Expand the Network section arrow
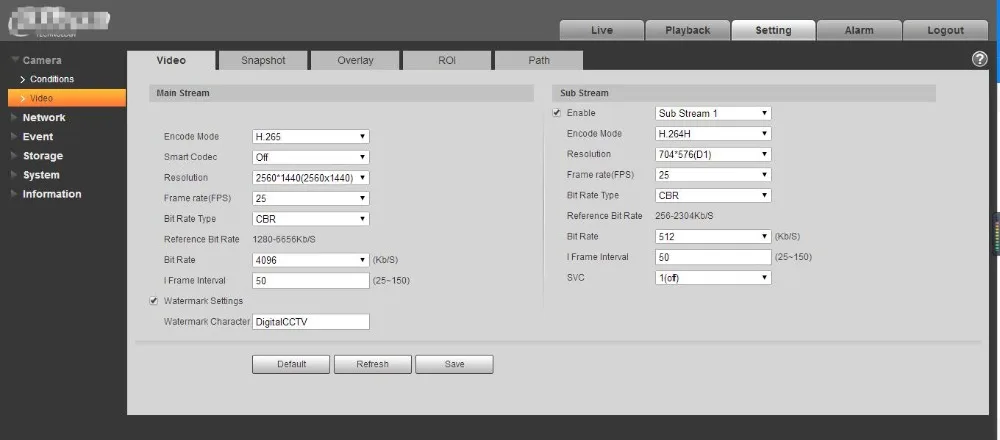1000x440 pixels. pos(15,117)
